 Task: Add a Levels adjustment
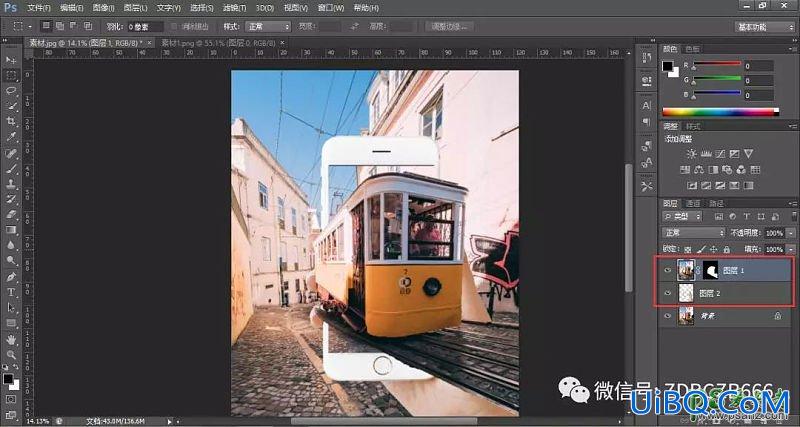click(706, 154)
